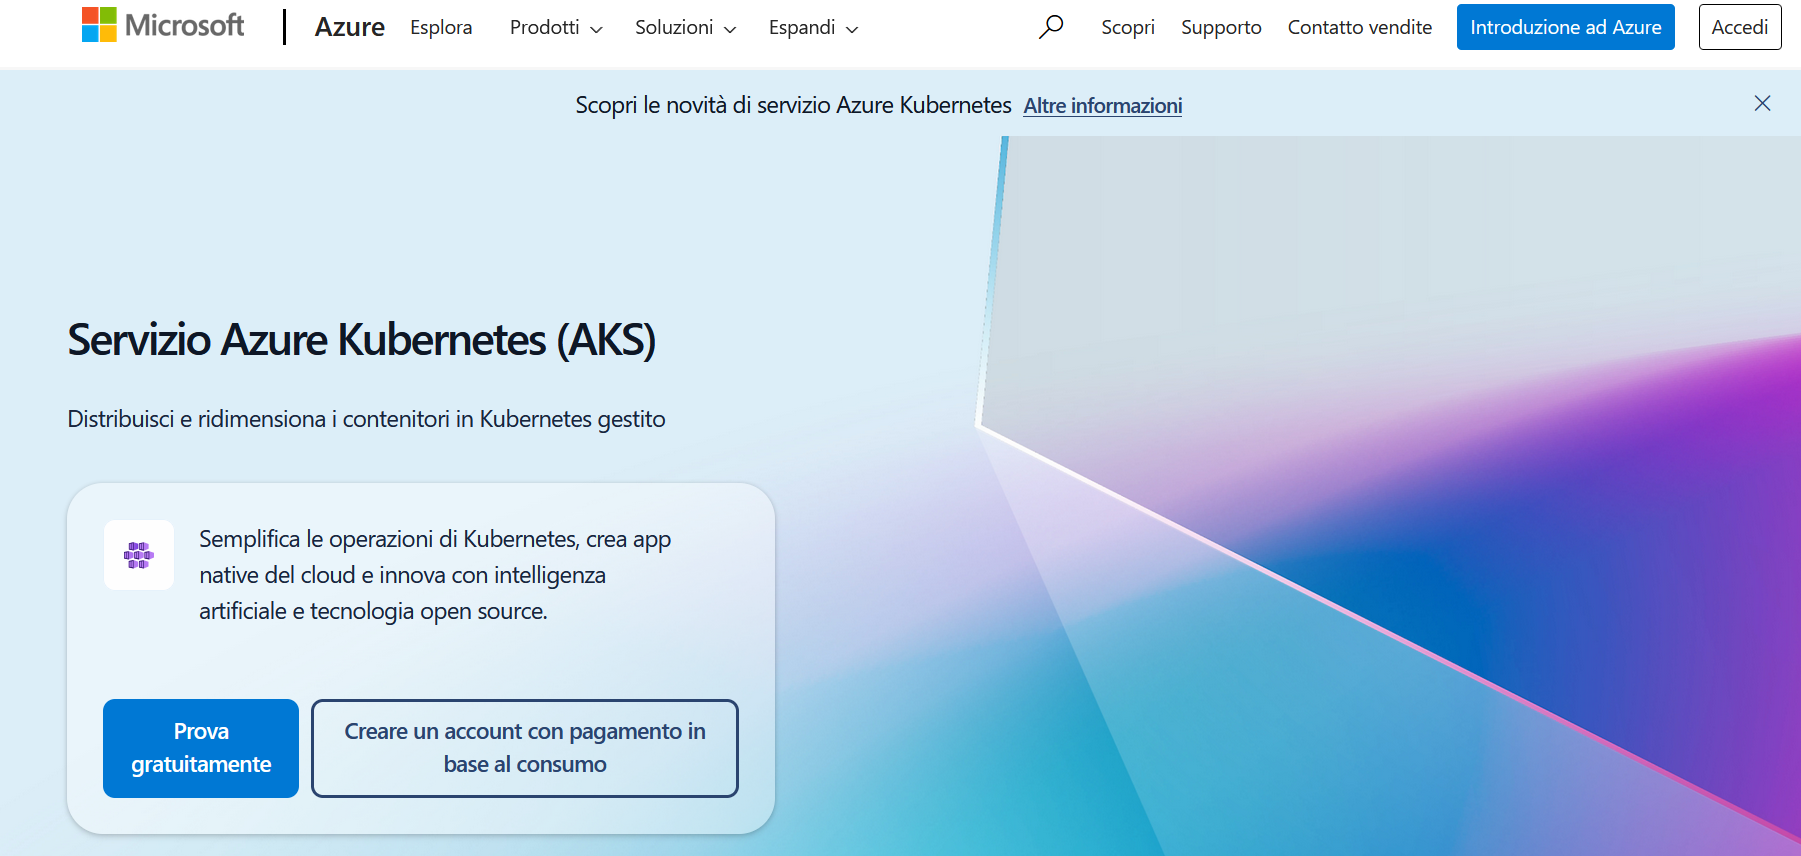Click the Distribuisci e ridimensiona subtitle text
Screen dimensions: 1801x856
point(366,419)
